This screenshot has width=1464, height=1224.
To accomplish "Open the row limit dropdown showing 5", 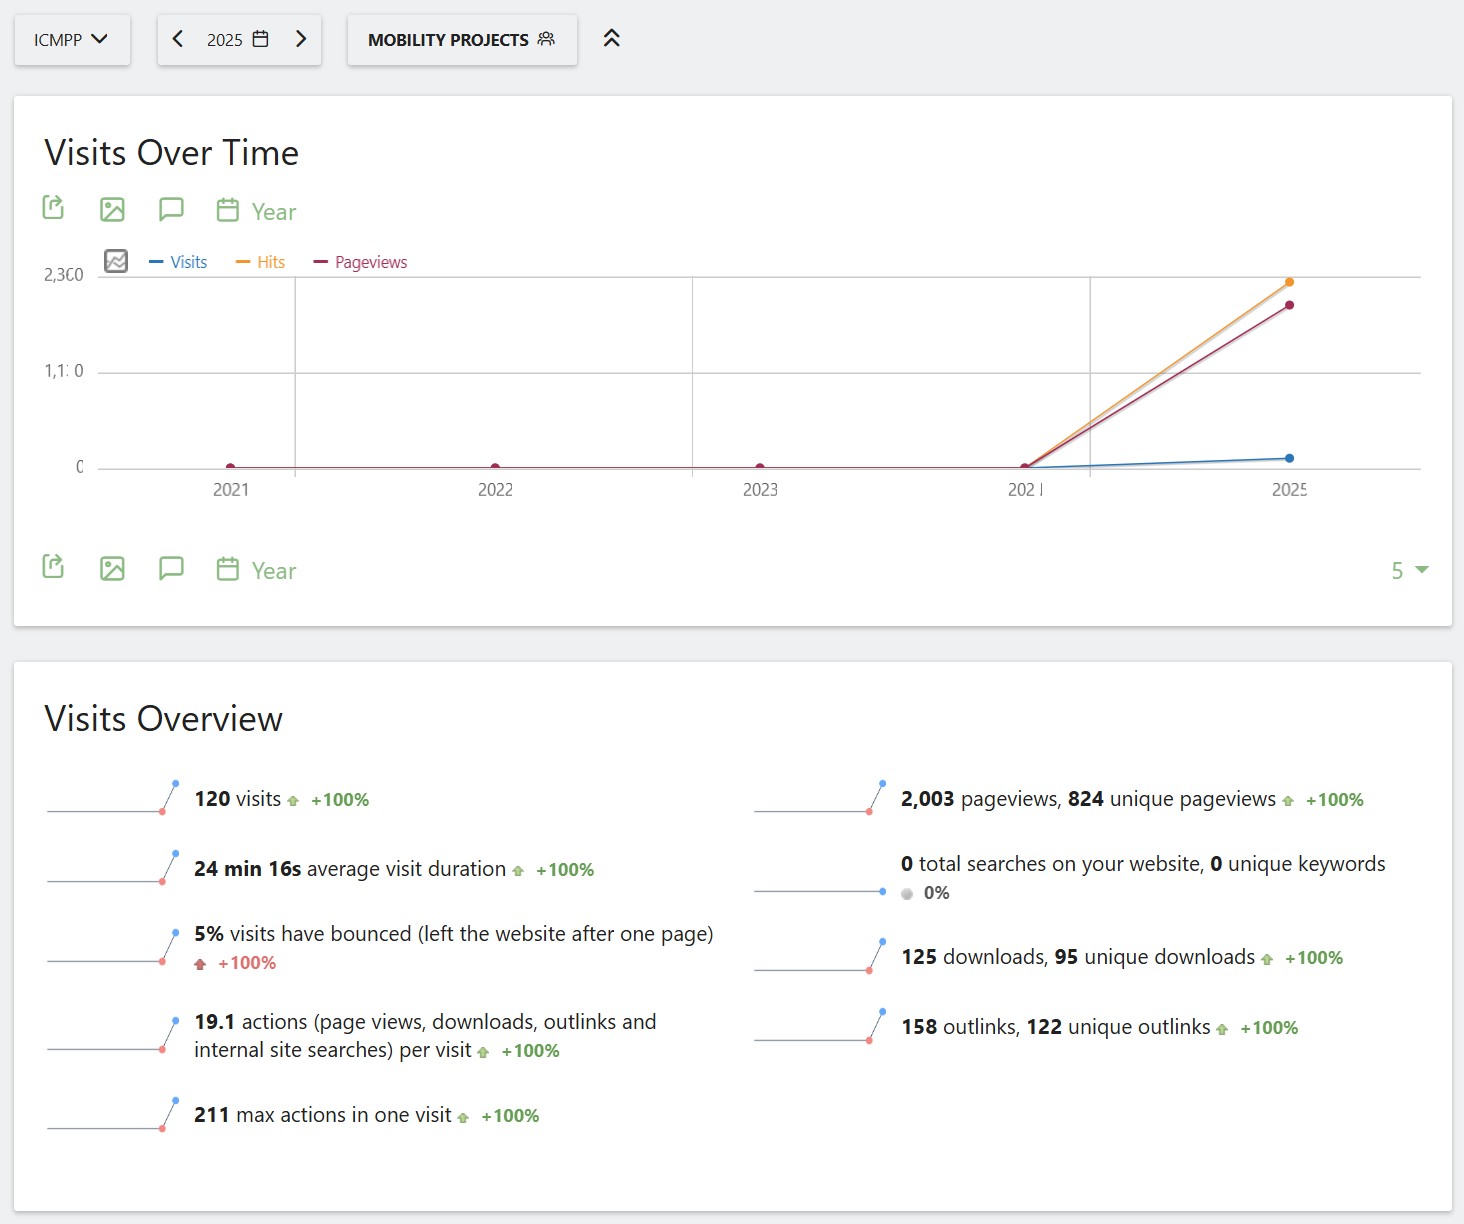I will pos(1409,571).
